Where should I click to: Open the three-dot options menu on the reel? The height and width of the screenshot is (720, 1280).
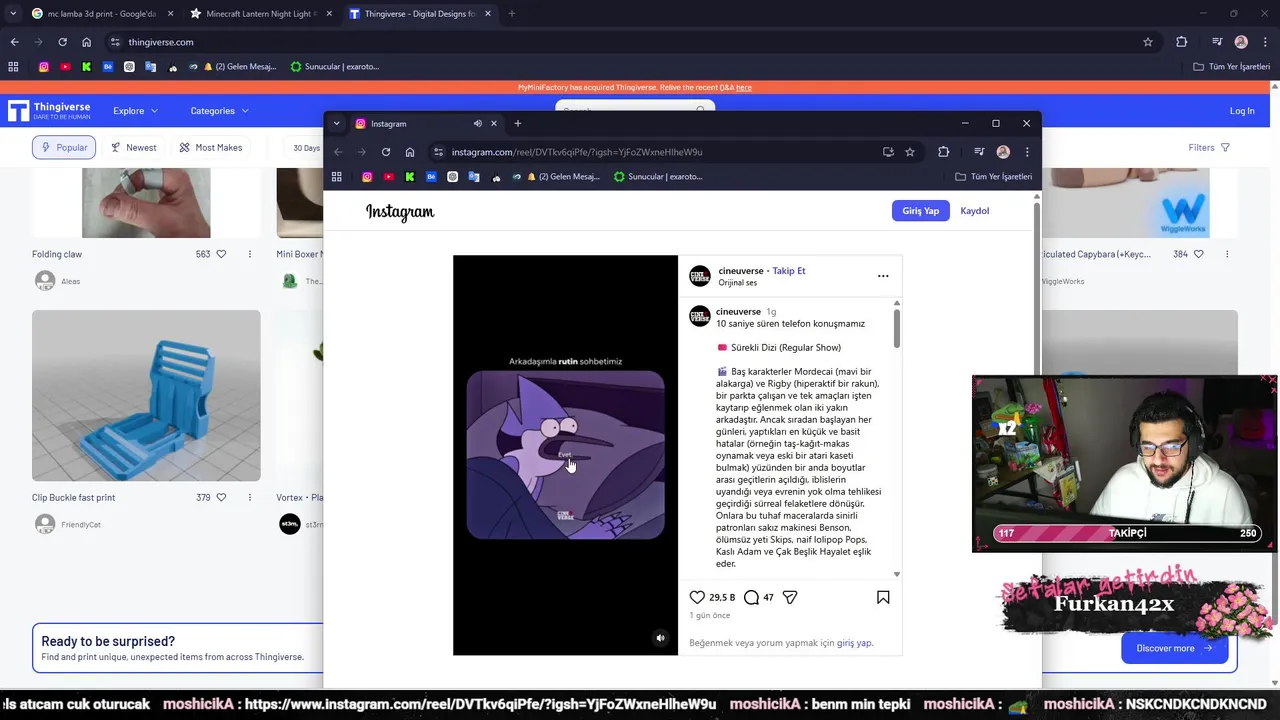(x=883, y=276)
